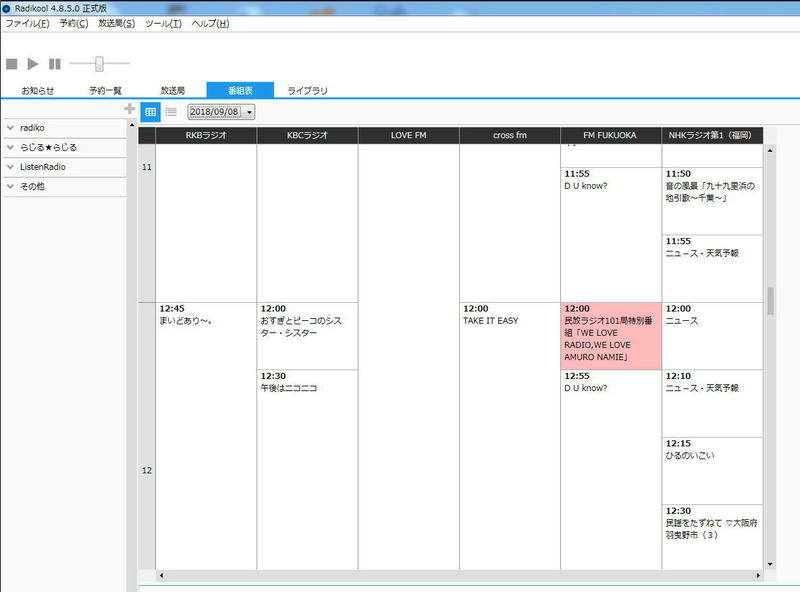The width and height of the screenshot is (800, 592).
Task: Click the volume slider handle
Action: [99, 63]
